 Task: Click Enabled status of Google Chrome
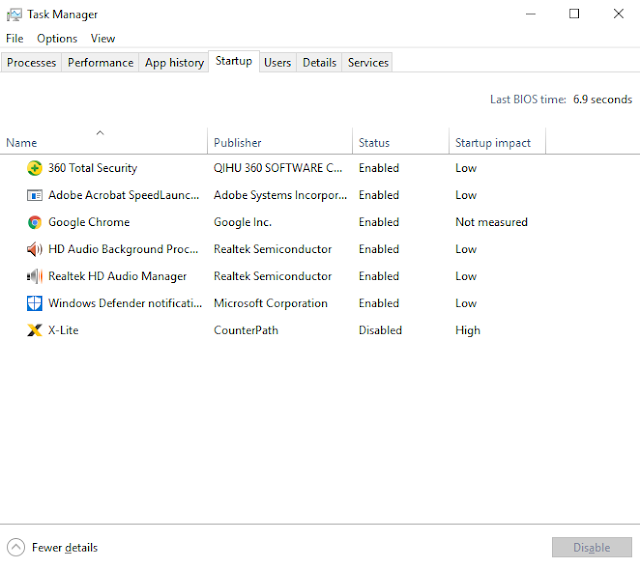[379, 222]
